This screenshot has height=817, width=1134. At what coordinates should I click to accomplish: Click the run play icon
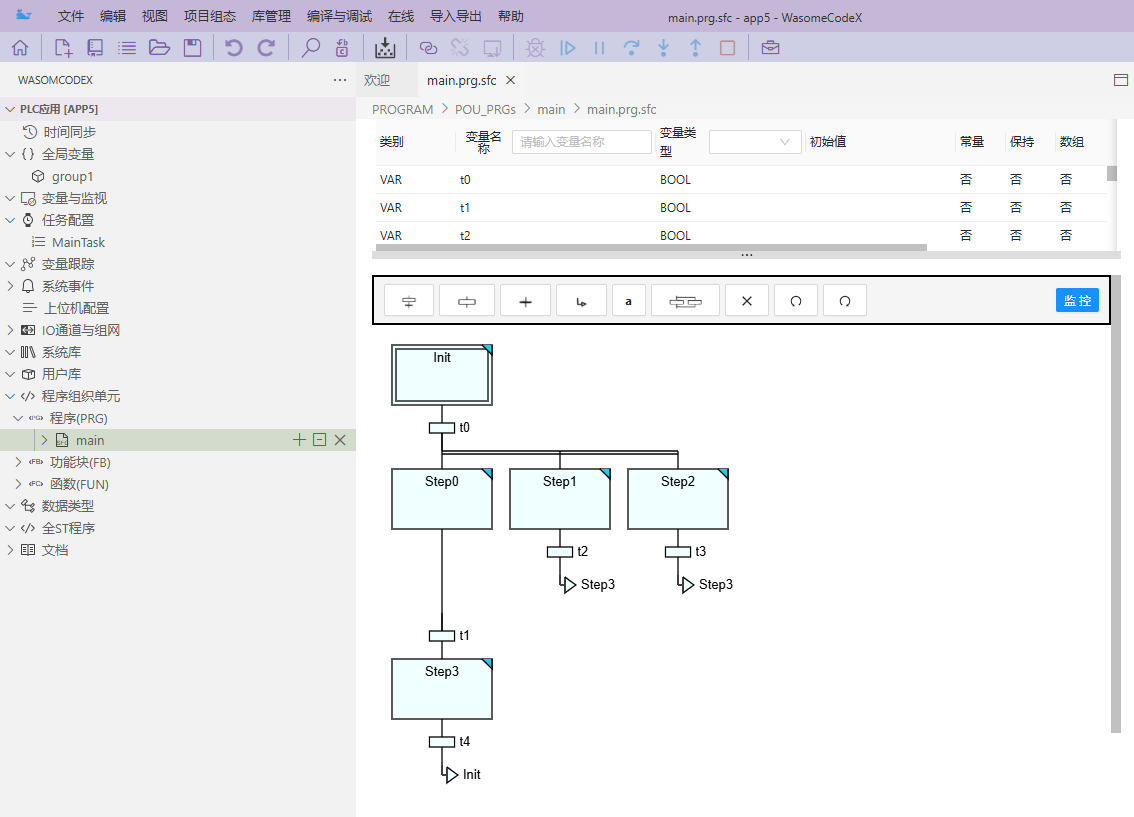[x=568, y=48]
